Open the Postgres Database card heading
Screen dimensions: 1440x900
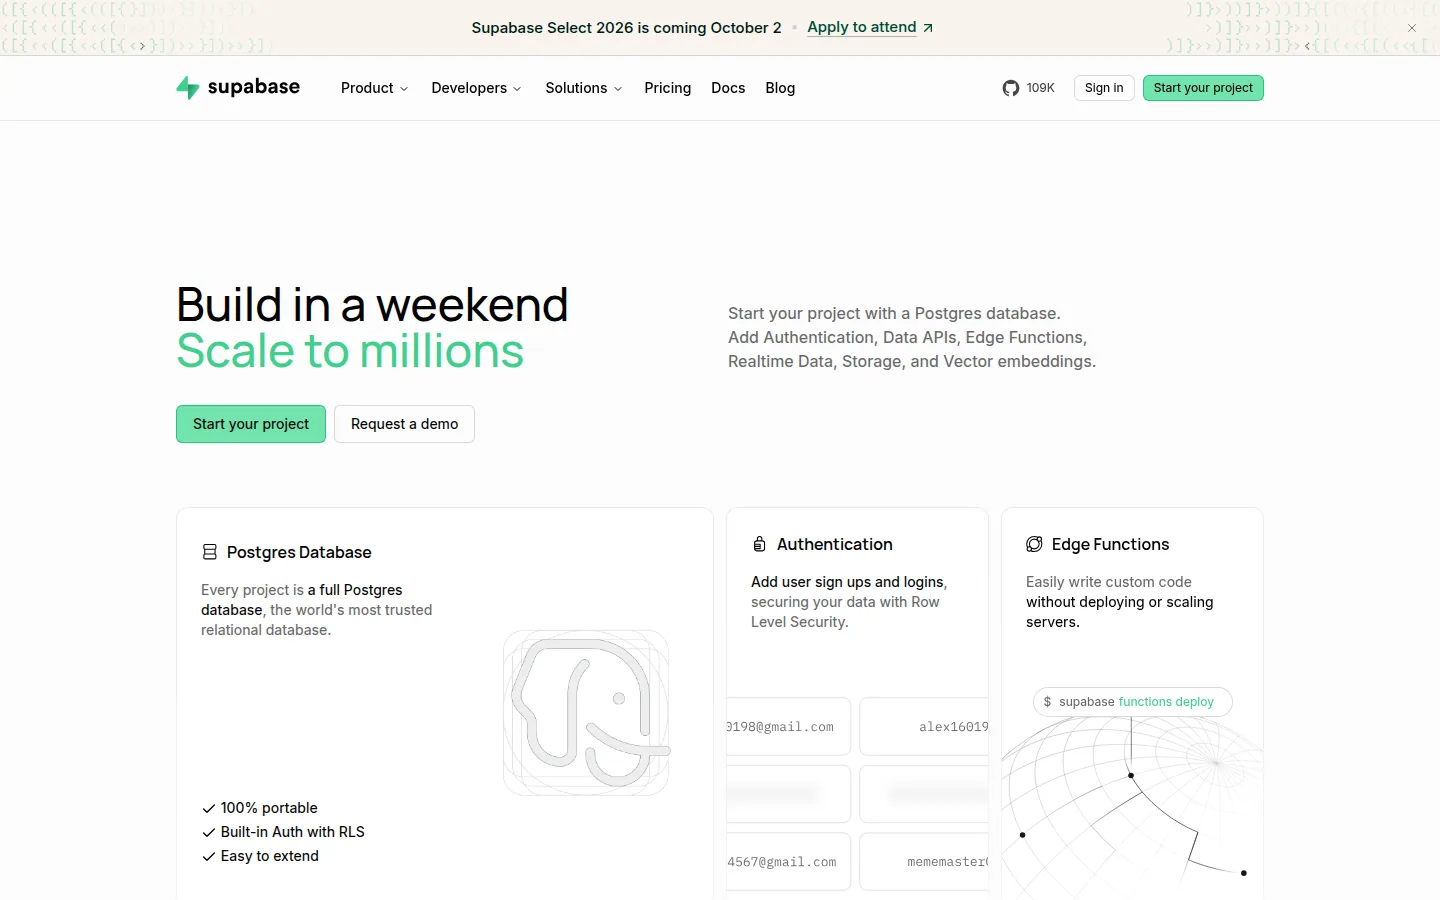point(299,552)
